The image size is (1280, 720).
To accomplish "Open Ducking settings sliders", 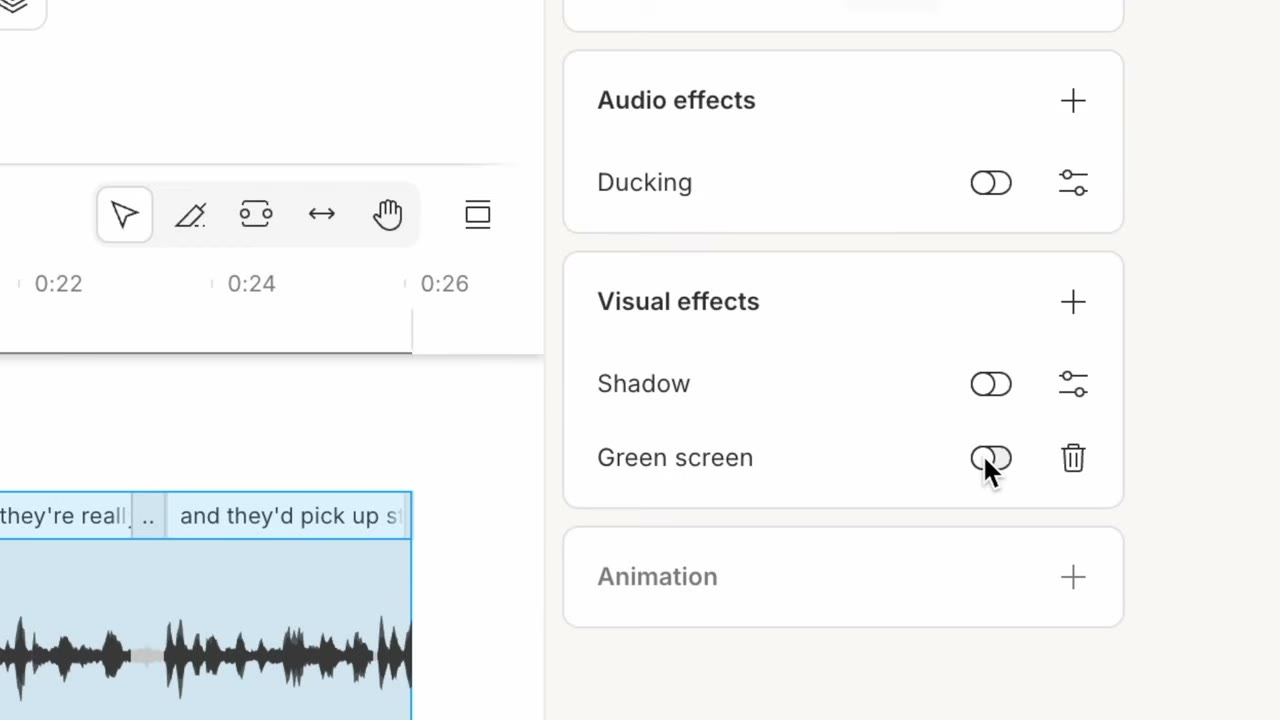I will [x=1073, y=183].
